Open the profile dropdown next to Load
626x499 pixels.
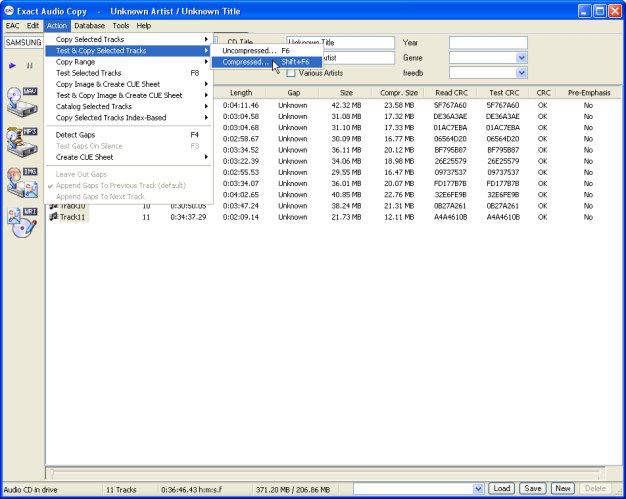coord(479,488)
